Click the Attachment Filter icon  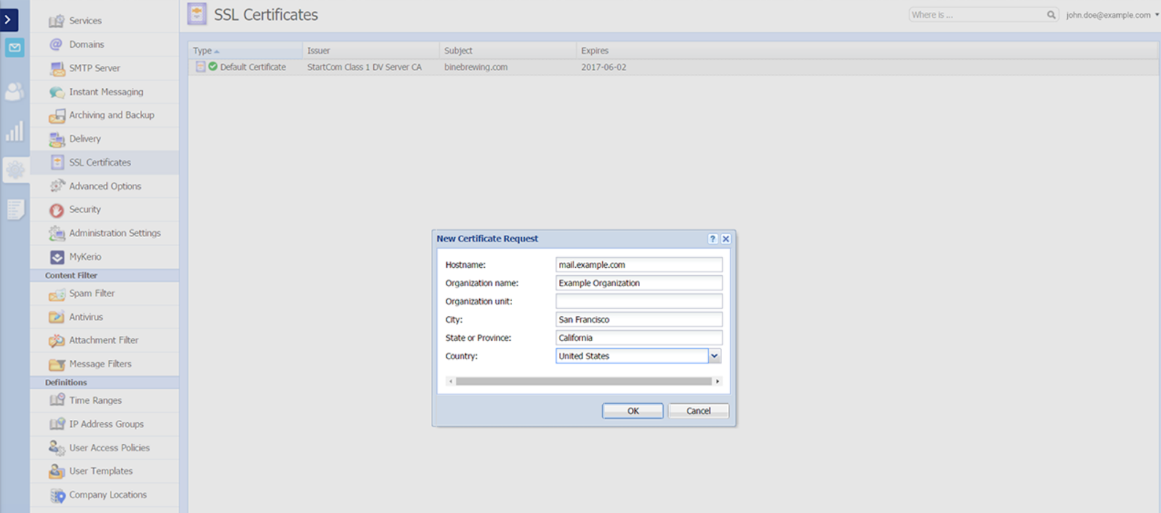click(56, 341)
